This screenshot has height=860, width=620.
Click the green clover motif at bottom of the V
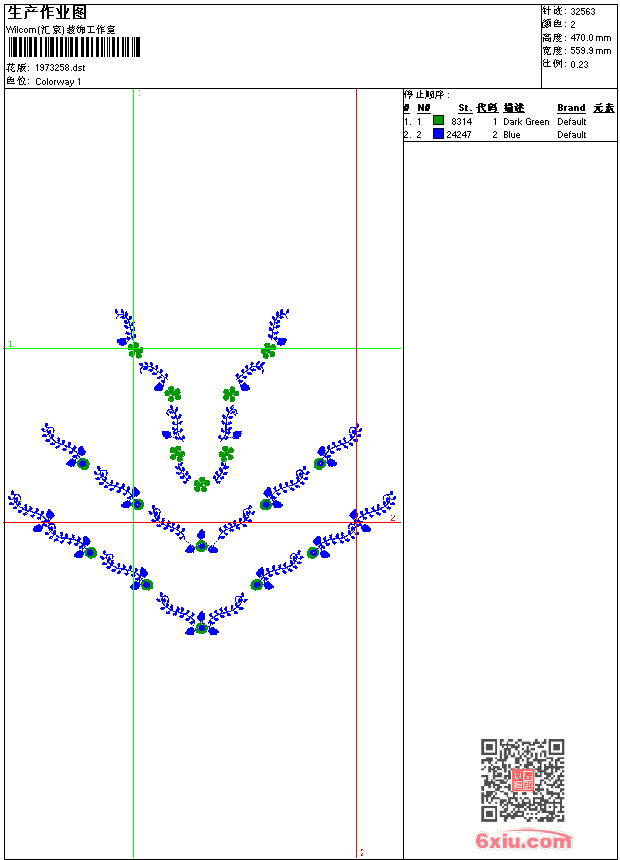[201, 484]
